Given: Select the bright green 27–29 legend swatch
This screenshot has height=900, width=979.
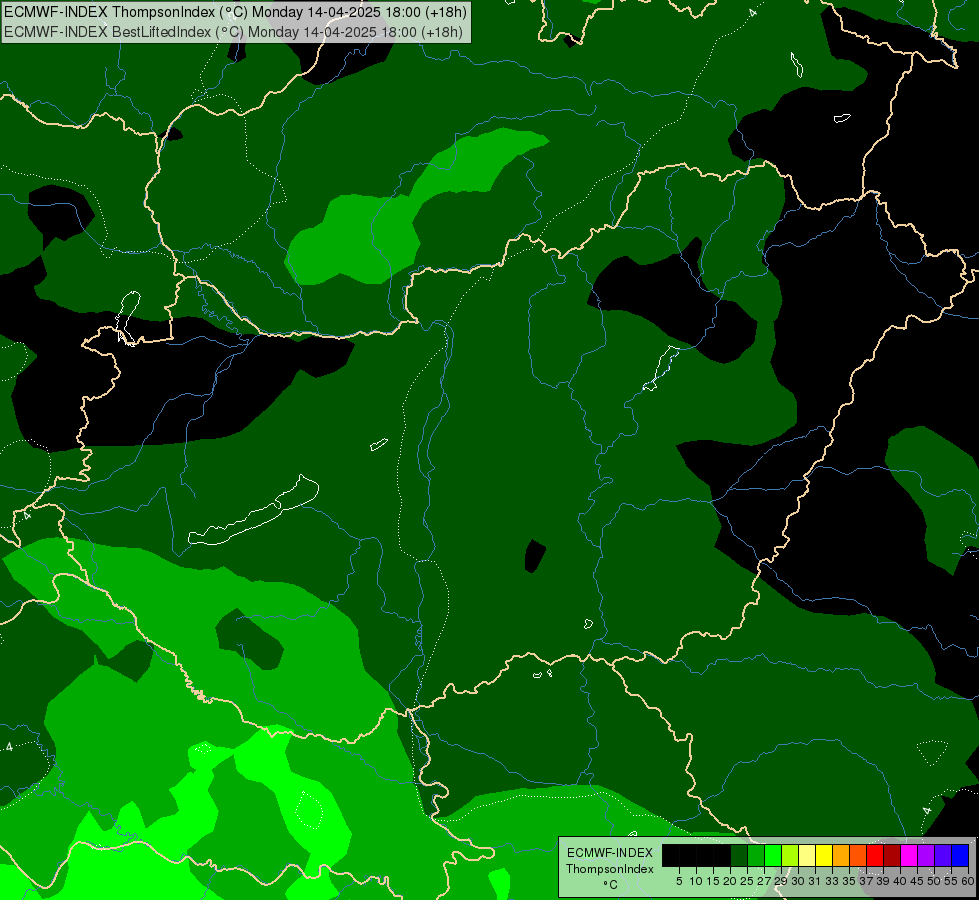Looking at the screenshot, I should pos(772,855).
